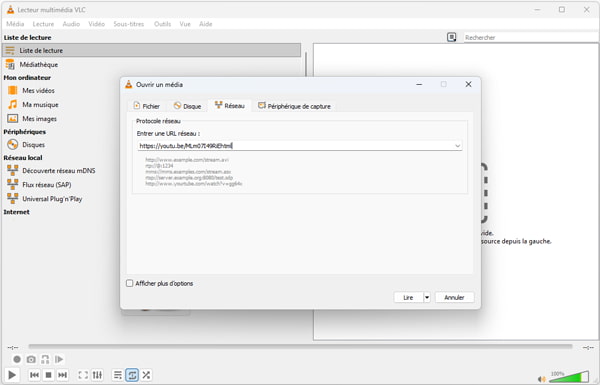The width and height of the screenshot is (600, 385).
Task: Click the Annuler button
Action: click(x=454, y=297)
